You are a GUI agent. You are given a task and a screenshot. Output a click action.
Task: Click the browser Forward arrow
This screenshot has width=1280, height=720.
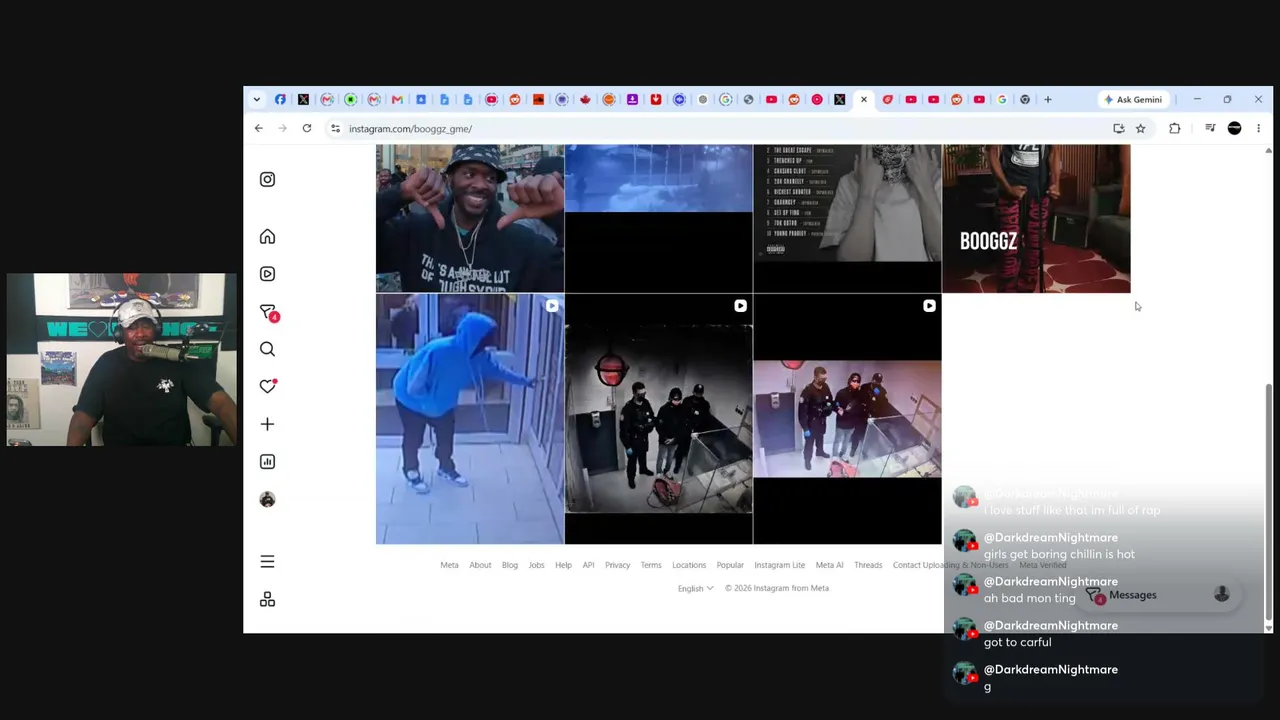click(x=282, y=128)
